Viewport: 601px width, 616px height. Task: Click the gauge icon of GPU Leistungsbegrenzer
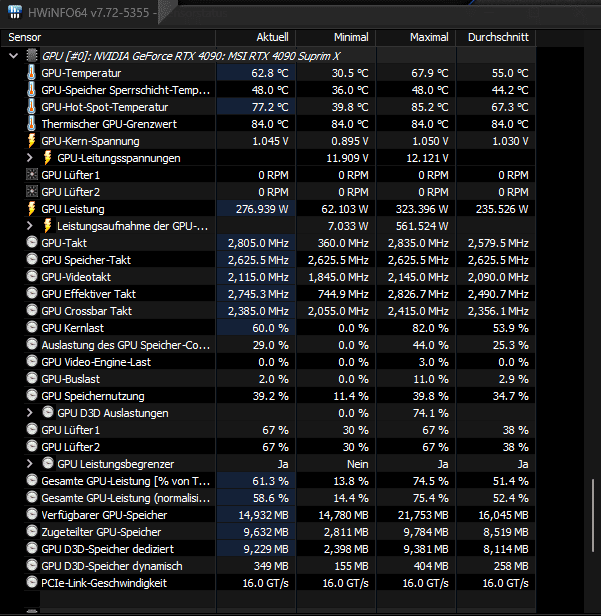coord(48,463)
